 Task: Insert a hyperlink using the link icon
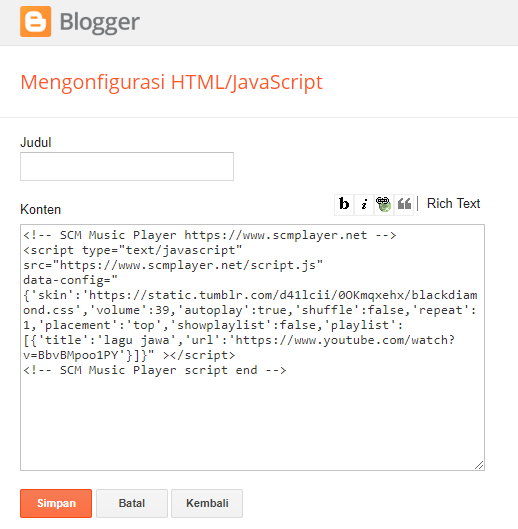384,204
